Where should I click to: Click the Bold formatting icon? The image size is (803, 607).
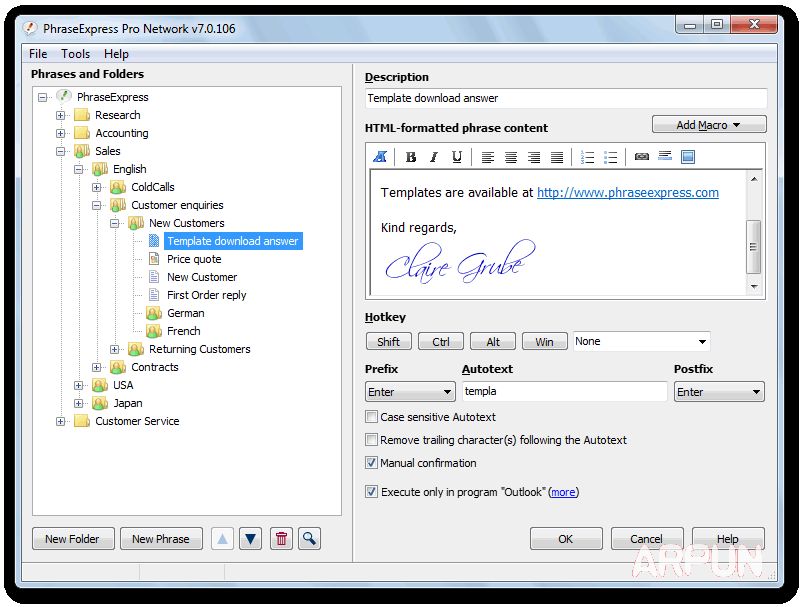[x=411, y=157]
